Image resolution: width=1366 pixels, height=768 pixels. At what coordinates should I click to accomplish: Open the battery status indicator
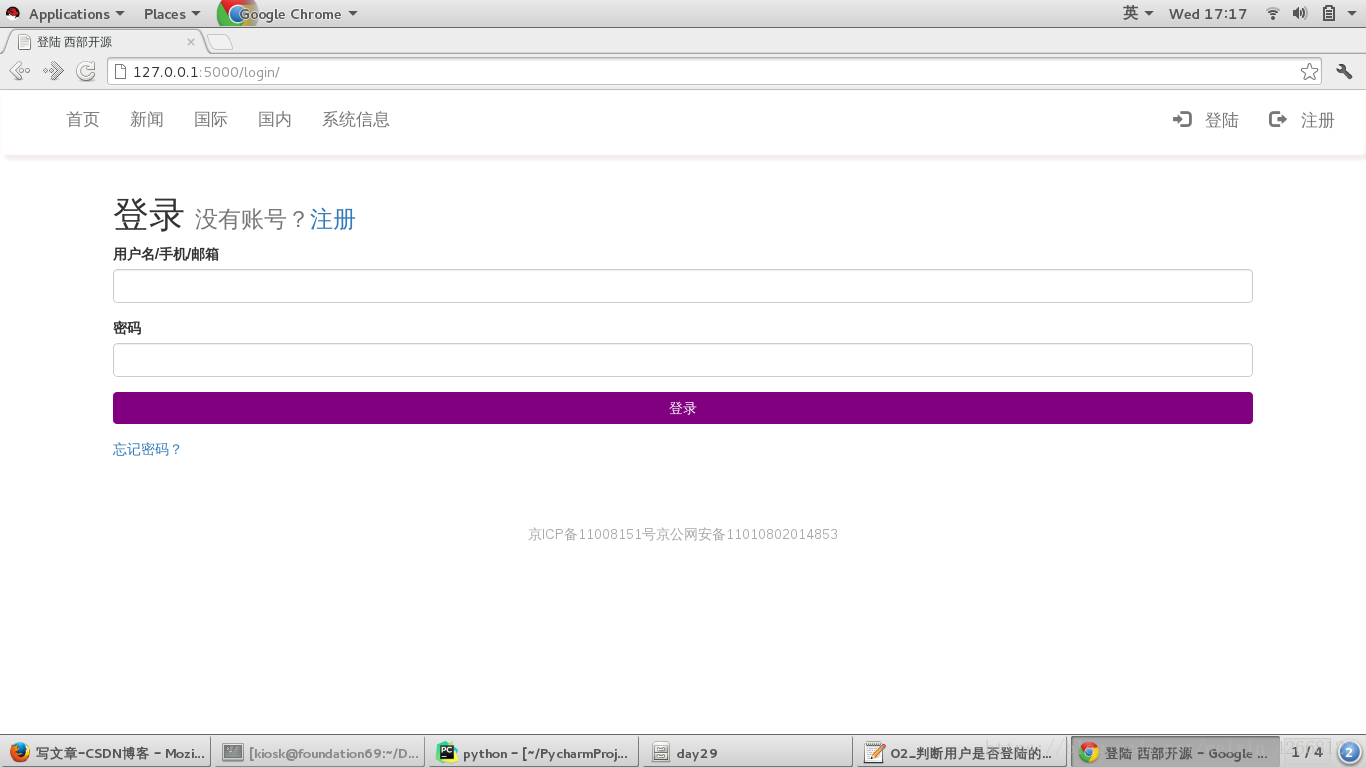pyautogui.click(x=1329, y=13)
